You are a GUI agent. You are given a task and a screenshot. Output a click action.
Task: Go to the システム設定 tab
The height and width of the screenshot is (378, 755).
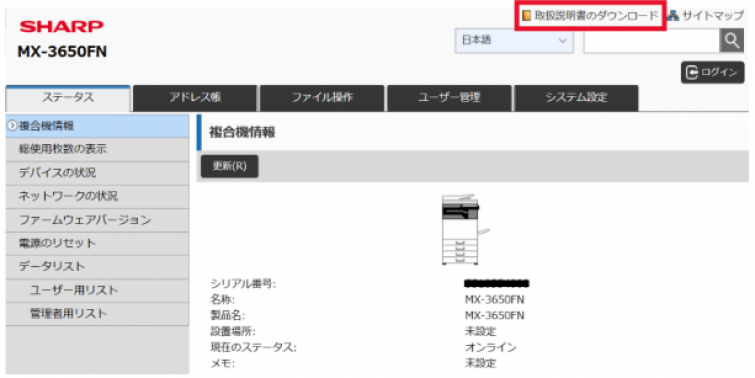click(x=576, y=98)
